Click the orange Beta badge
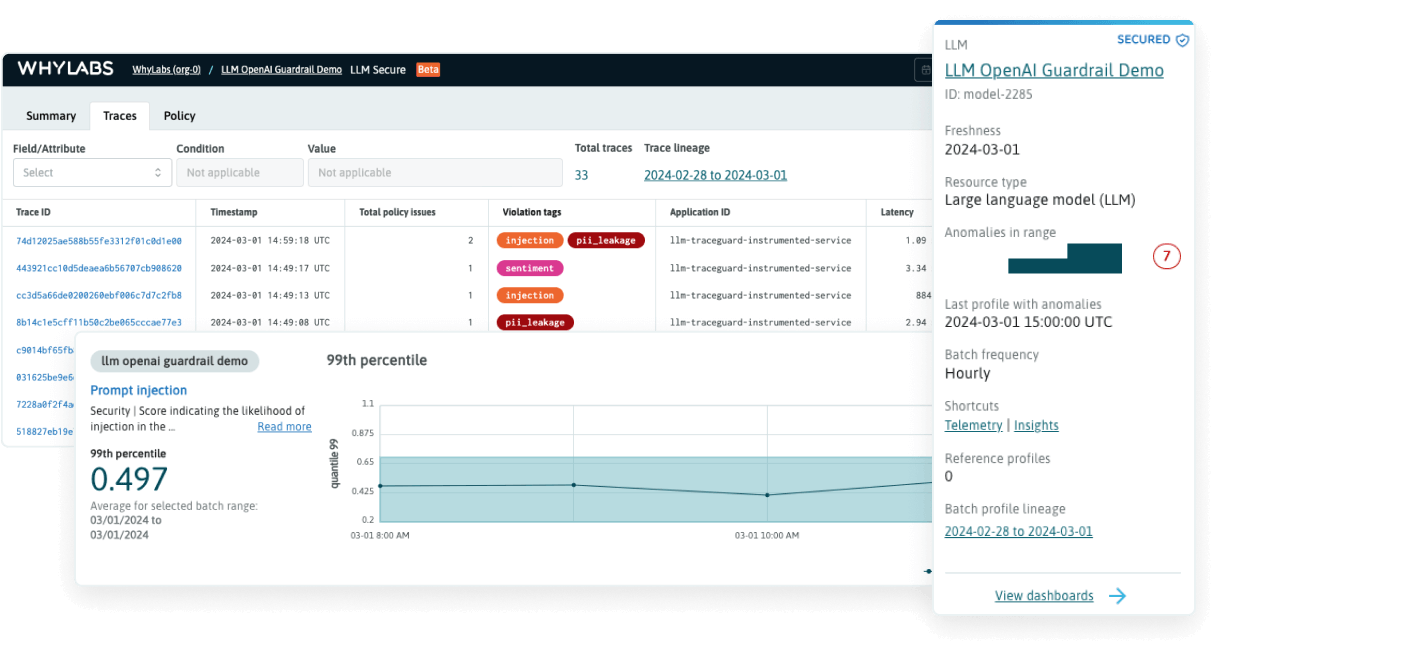The height and width of the screenshot is (657, 1401). pos(428,69)
